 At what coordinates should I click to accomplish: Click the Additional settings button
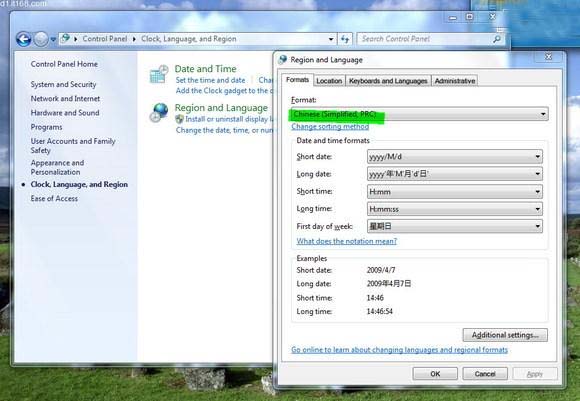click(x=505, y=335)
